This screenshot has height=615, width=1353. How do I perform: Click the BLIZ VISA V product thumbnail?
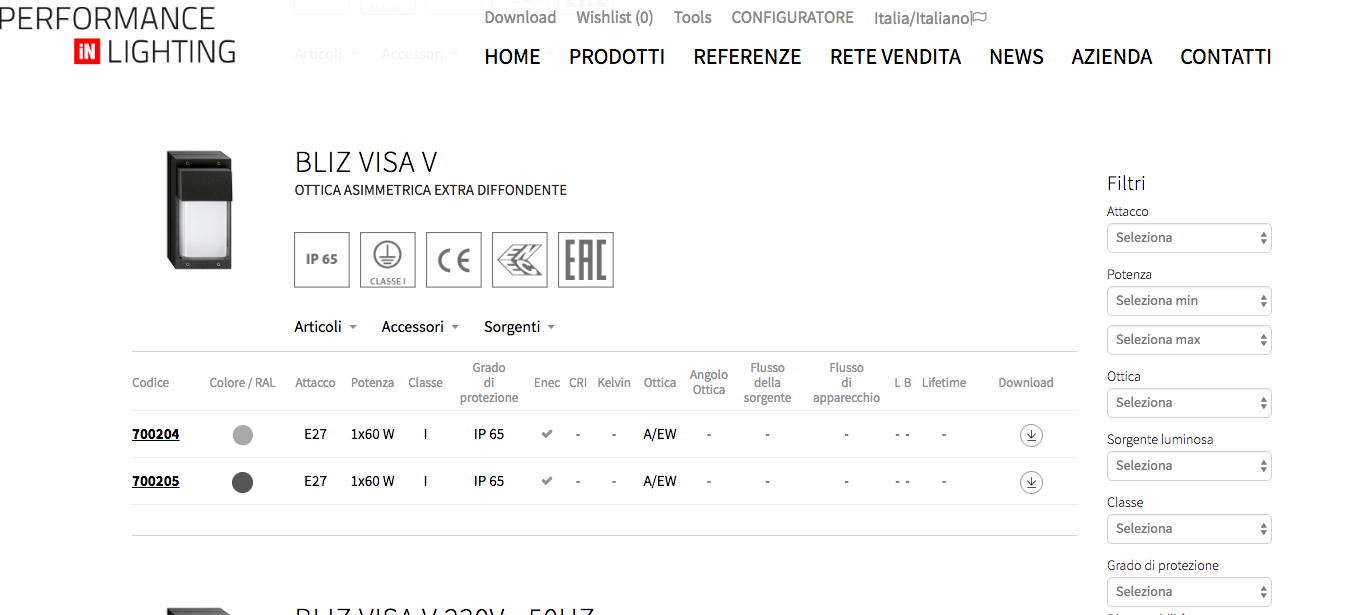(199, 209)
